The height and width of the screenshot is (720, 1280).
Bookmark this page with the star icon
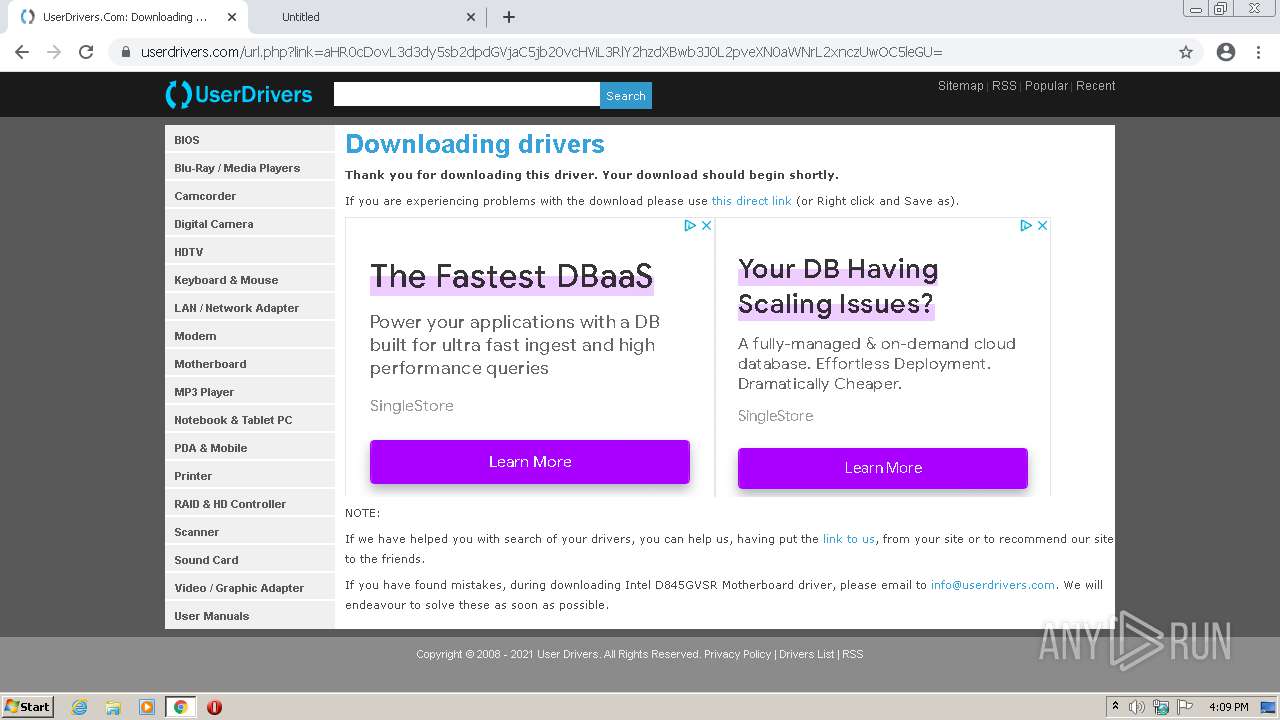point(1186,52)
